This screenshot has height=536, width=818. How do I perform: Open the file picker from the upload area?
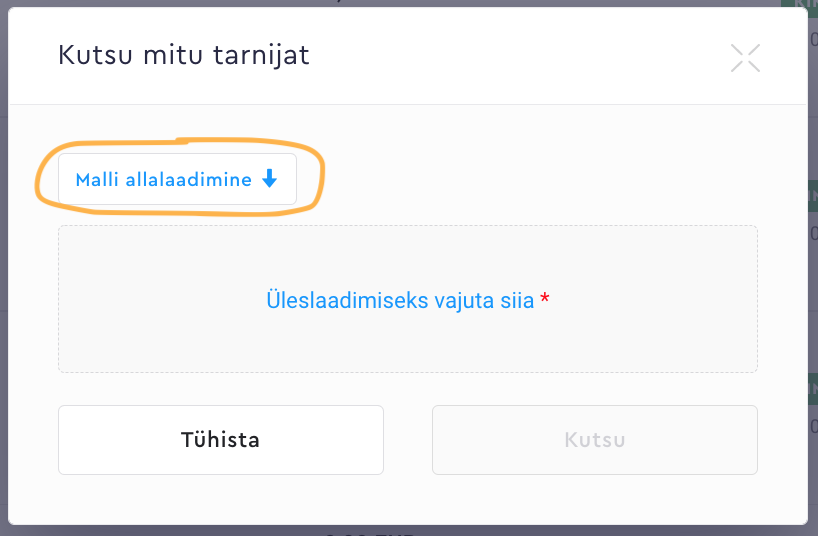tap(400, 300)
